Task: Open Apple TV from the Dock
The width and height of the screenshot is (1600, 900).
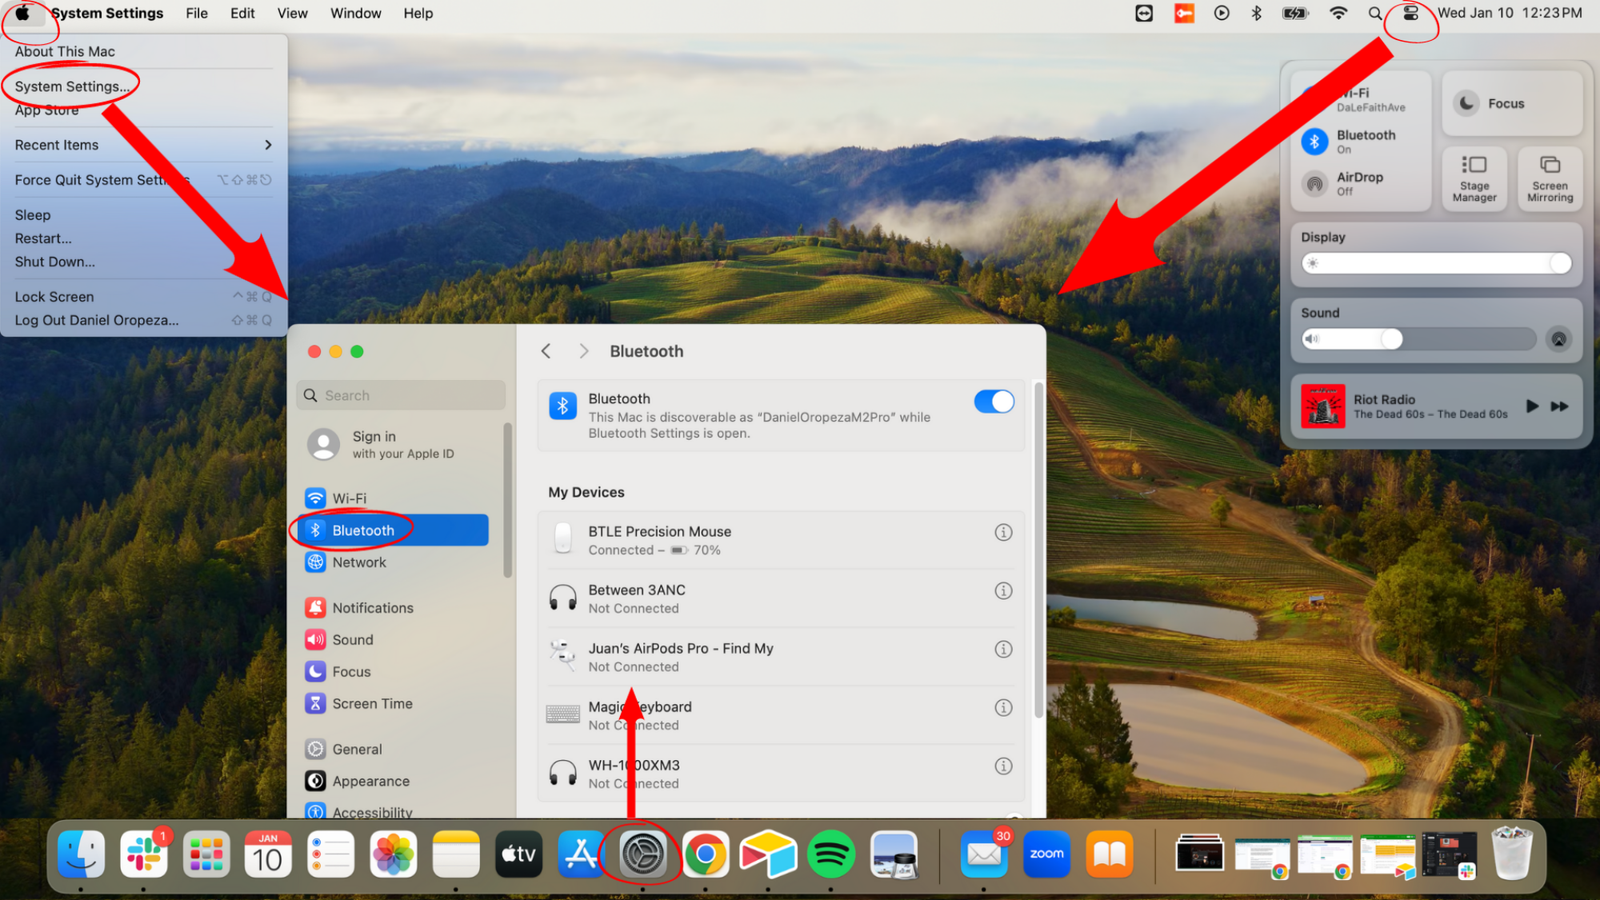Action: tap(518, 855)
